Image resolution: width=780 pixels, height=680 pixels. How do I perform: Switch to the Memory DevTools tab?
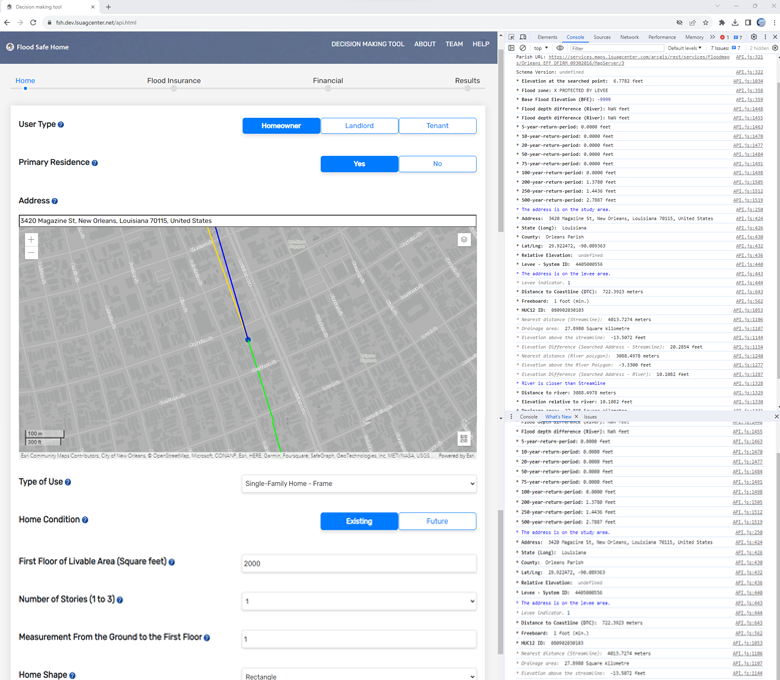(x=694, y=37)
